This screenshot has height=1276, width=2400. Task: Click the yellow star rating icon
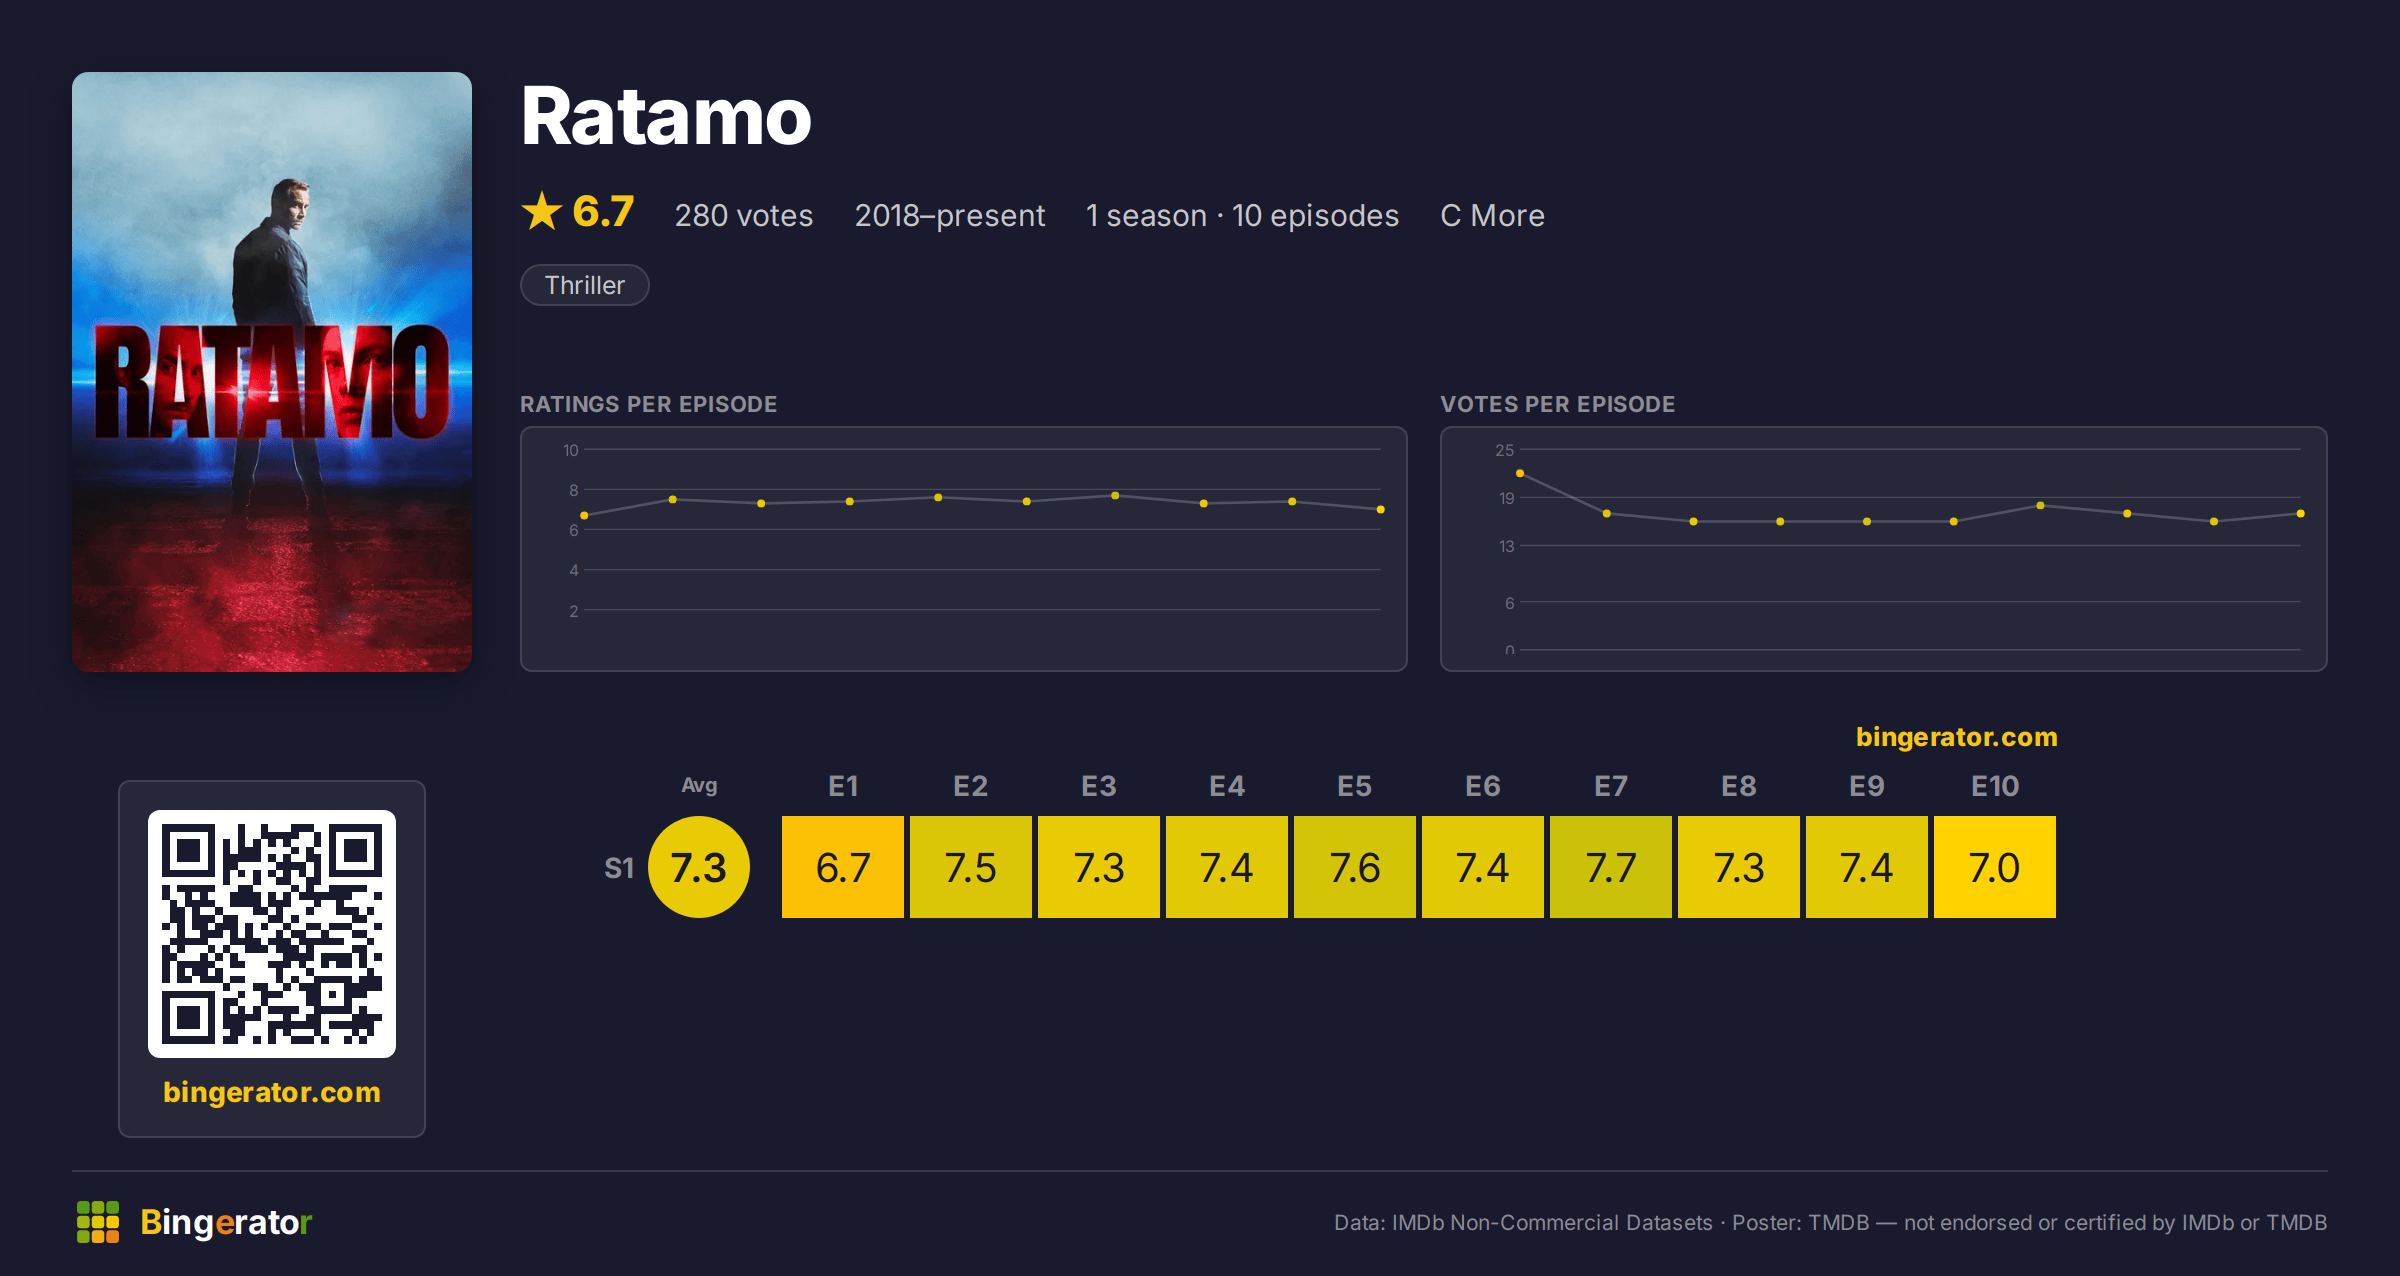(x=542, y=212)
